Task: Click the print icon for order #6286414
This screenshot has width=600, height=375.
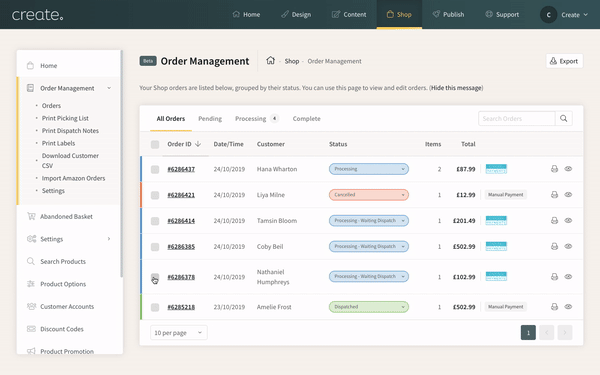Action: coord(554,220)
